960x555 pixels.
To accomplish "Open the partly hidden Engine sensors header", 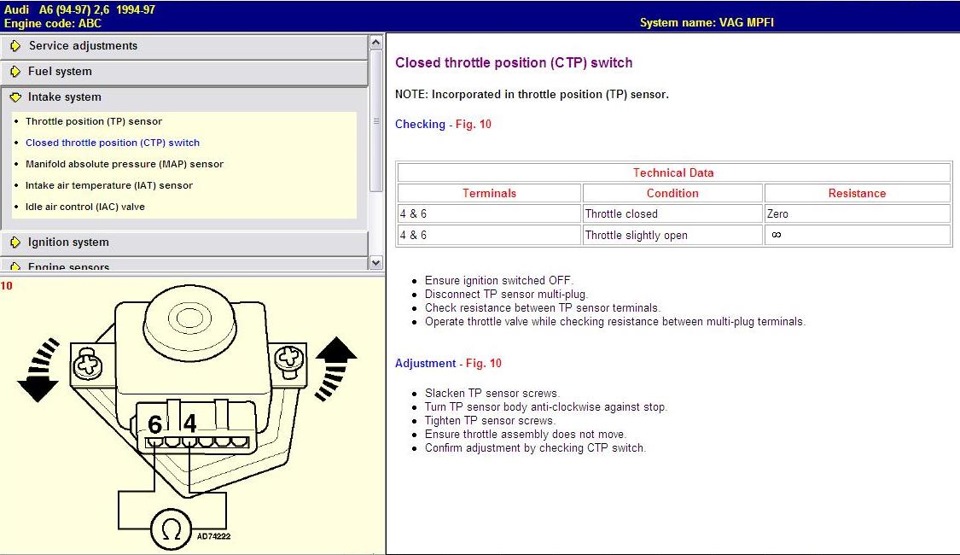I will 184,265.
